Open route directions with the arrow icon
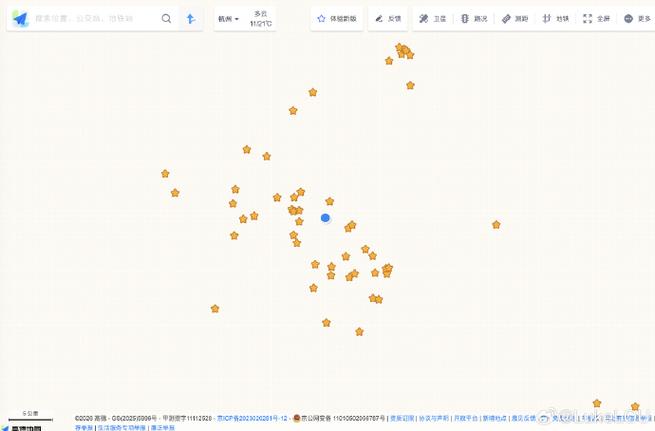The image size is (655, 431). (x=191, y=19)
